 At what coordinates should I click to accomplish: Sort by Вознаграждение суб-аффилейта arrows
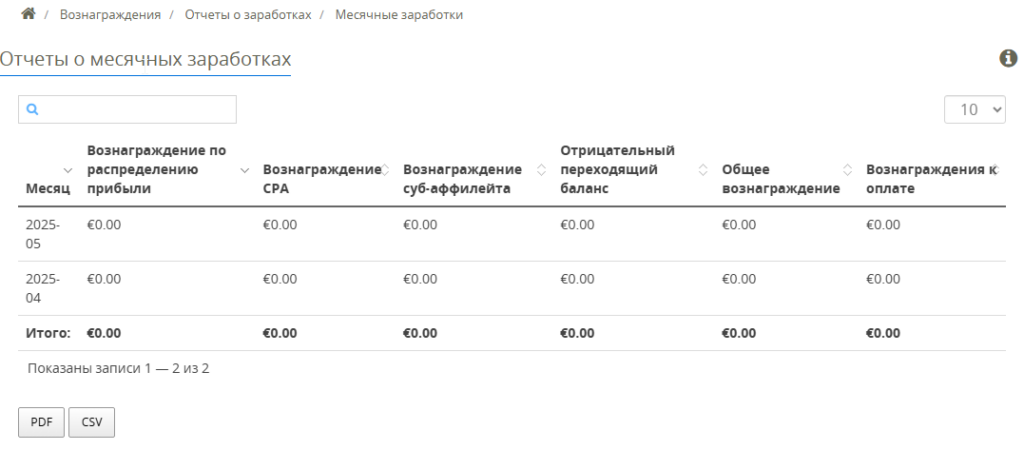pos(541,170)
